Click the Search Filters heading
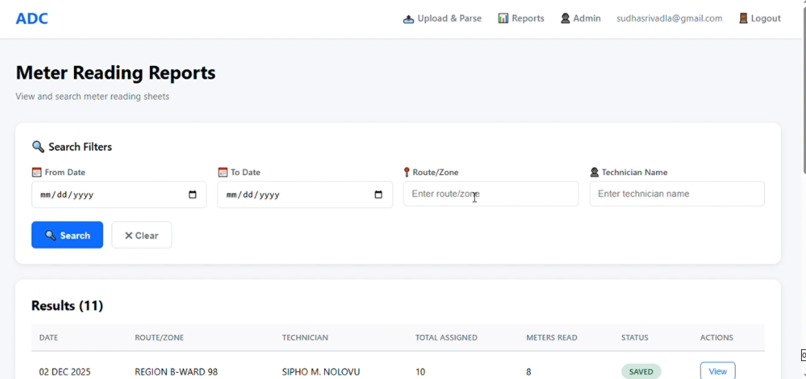 pyautogui.click(x=80, y=147)
